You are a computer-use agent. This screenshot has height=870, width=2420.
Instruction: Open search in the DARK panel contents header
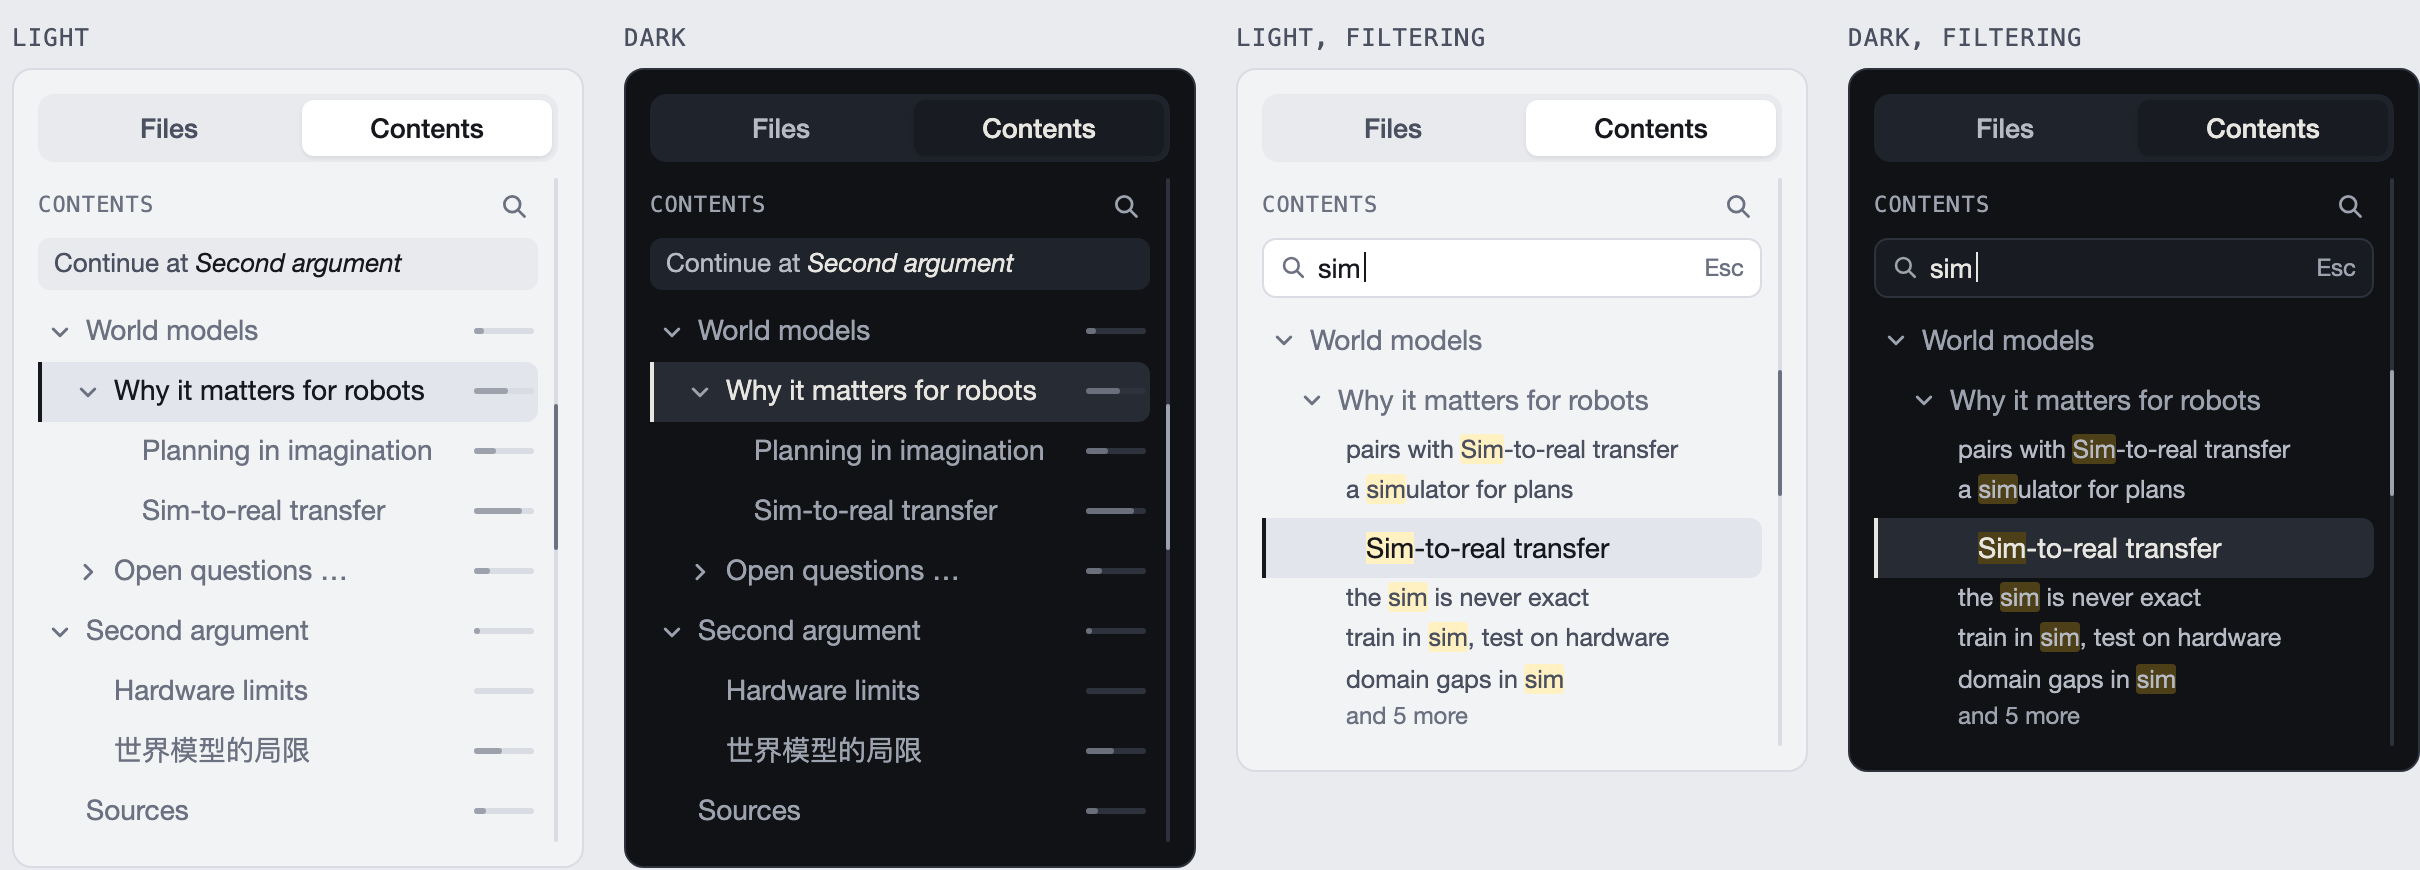[x=1126, y=206]
